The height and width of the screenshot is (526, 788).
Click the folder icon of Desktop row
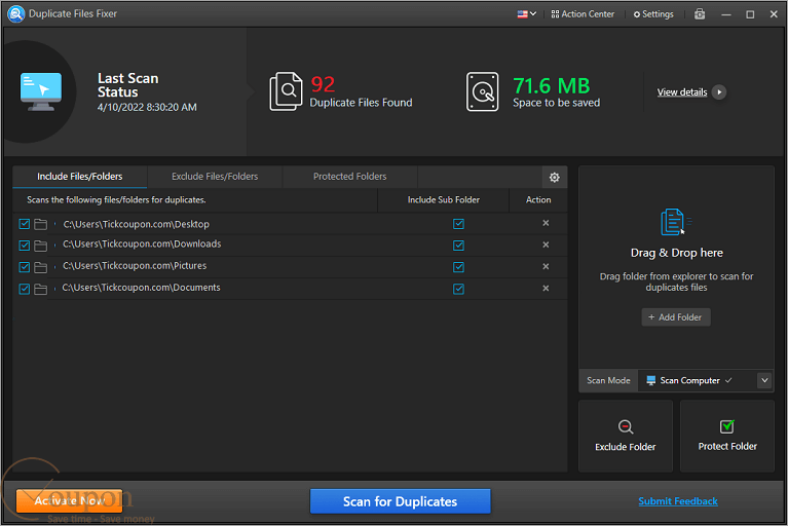pos(41,224)
